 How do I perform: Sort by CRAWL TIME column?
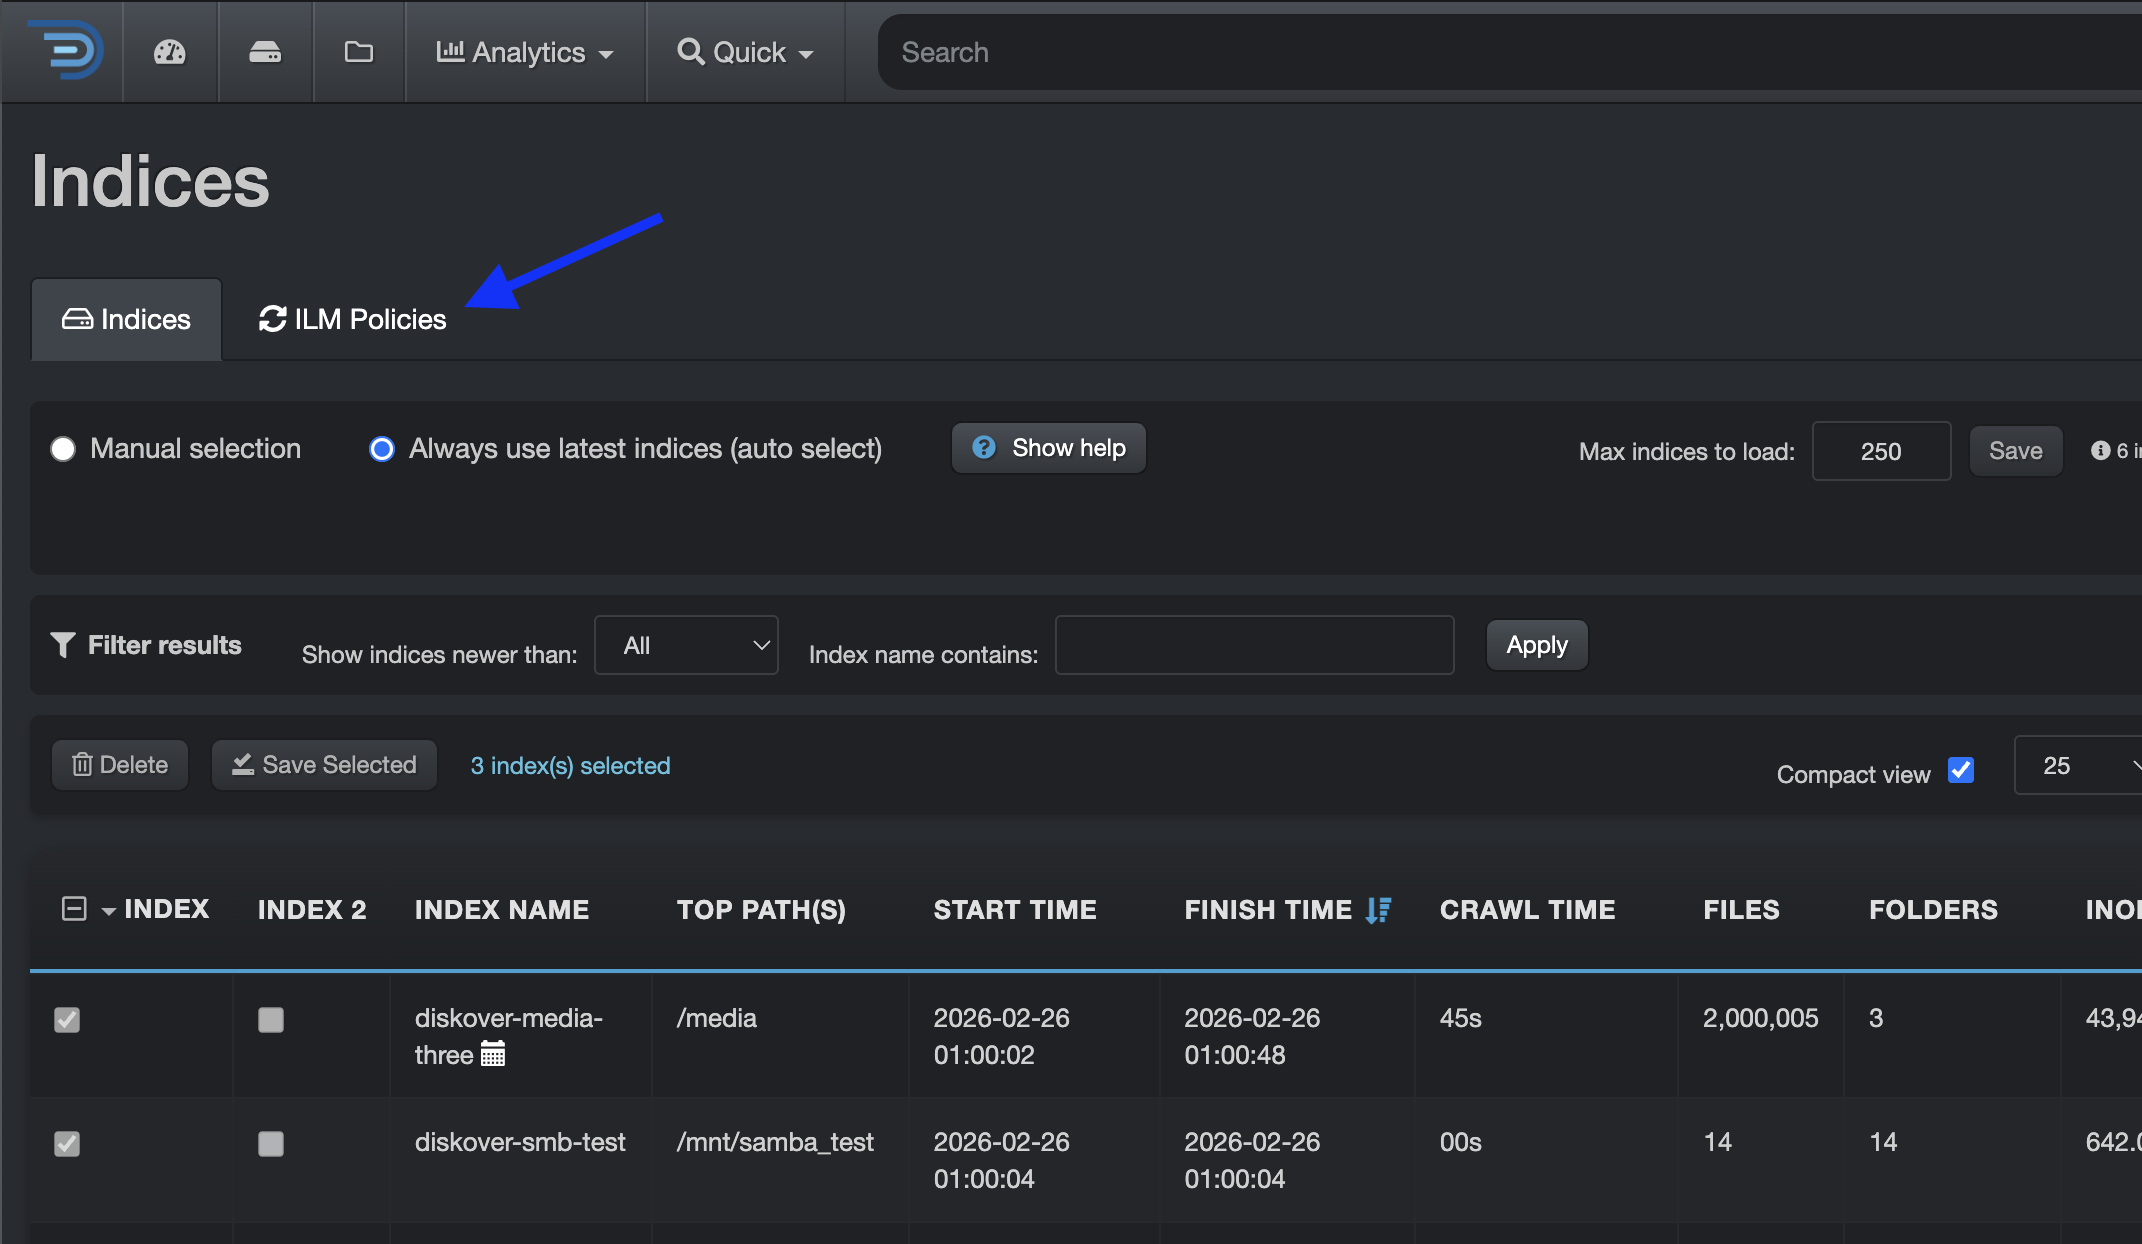pyautogui.click(x=1527, y=910)
